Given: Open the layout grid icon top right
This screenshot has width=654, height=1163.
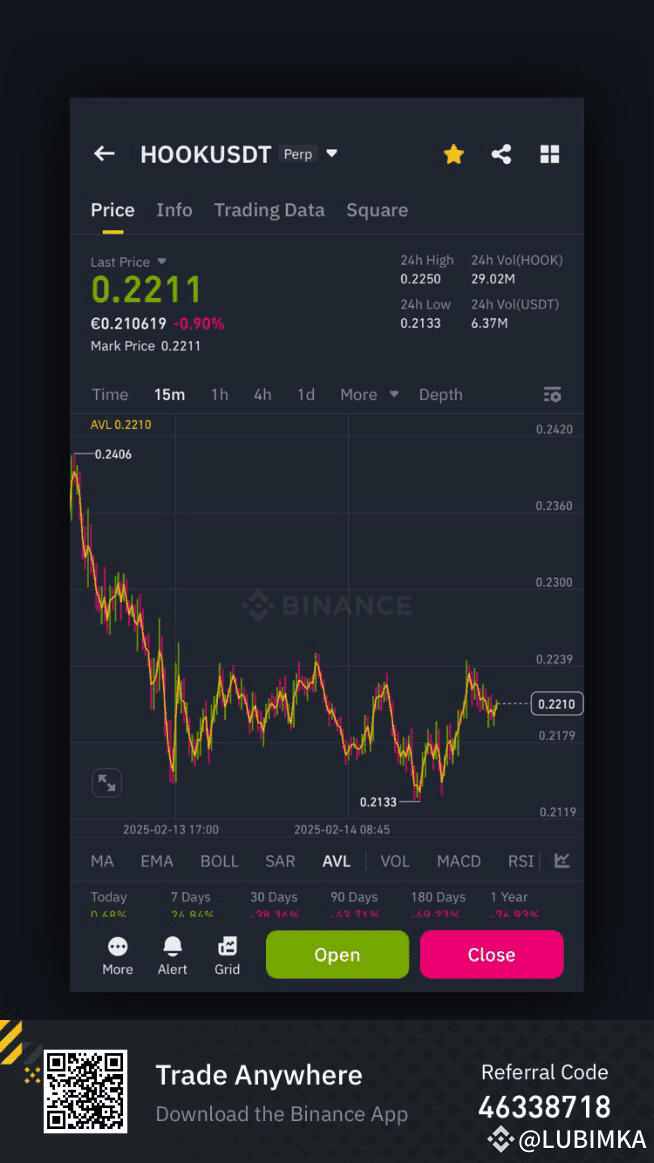Looking at the screenshot, I should (x=549, y=153).
